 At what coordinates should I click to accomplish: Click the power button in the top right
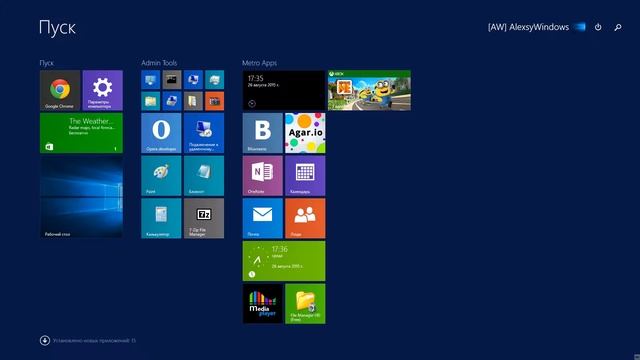click(x=598, y=27)
